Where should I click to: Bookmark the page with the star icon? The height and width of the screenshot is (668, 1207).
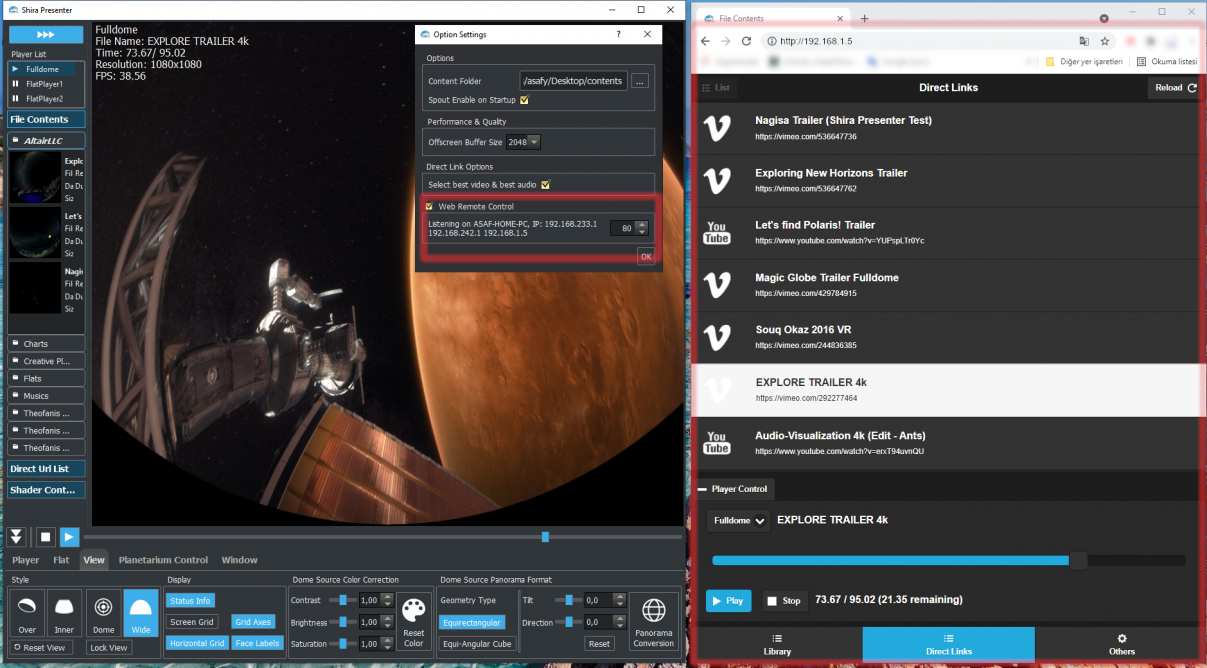click(x=1105, y=41)
